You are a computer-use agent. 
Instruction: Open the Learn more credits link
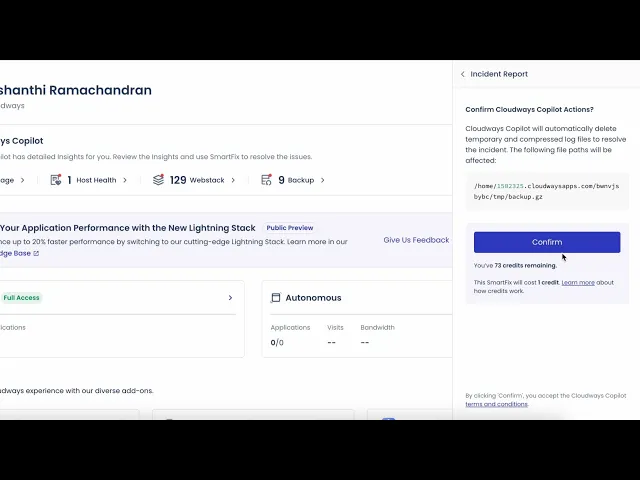(x=578, y=282)
